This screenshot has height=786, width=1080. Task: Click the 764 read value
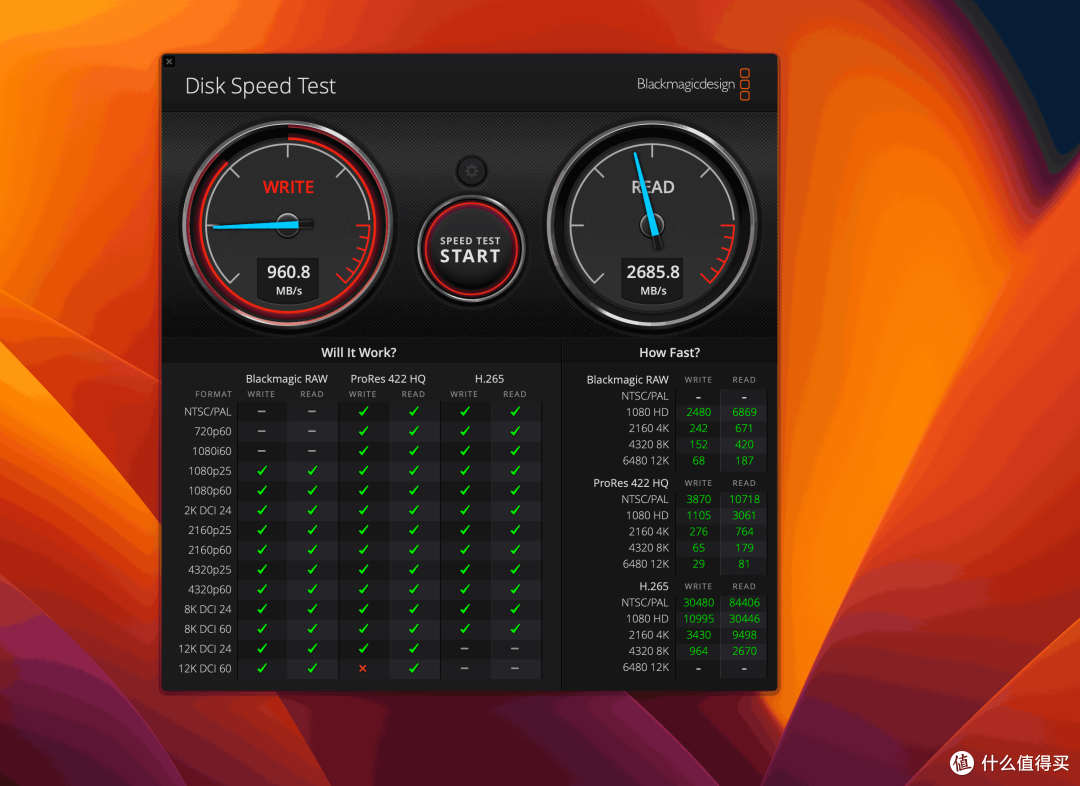(744, 531)
